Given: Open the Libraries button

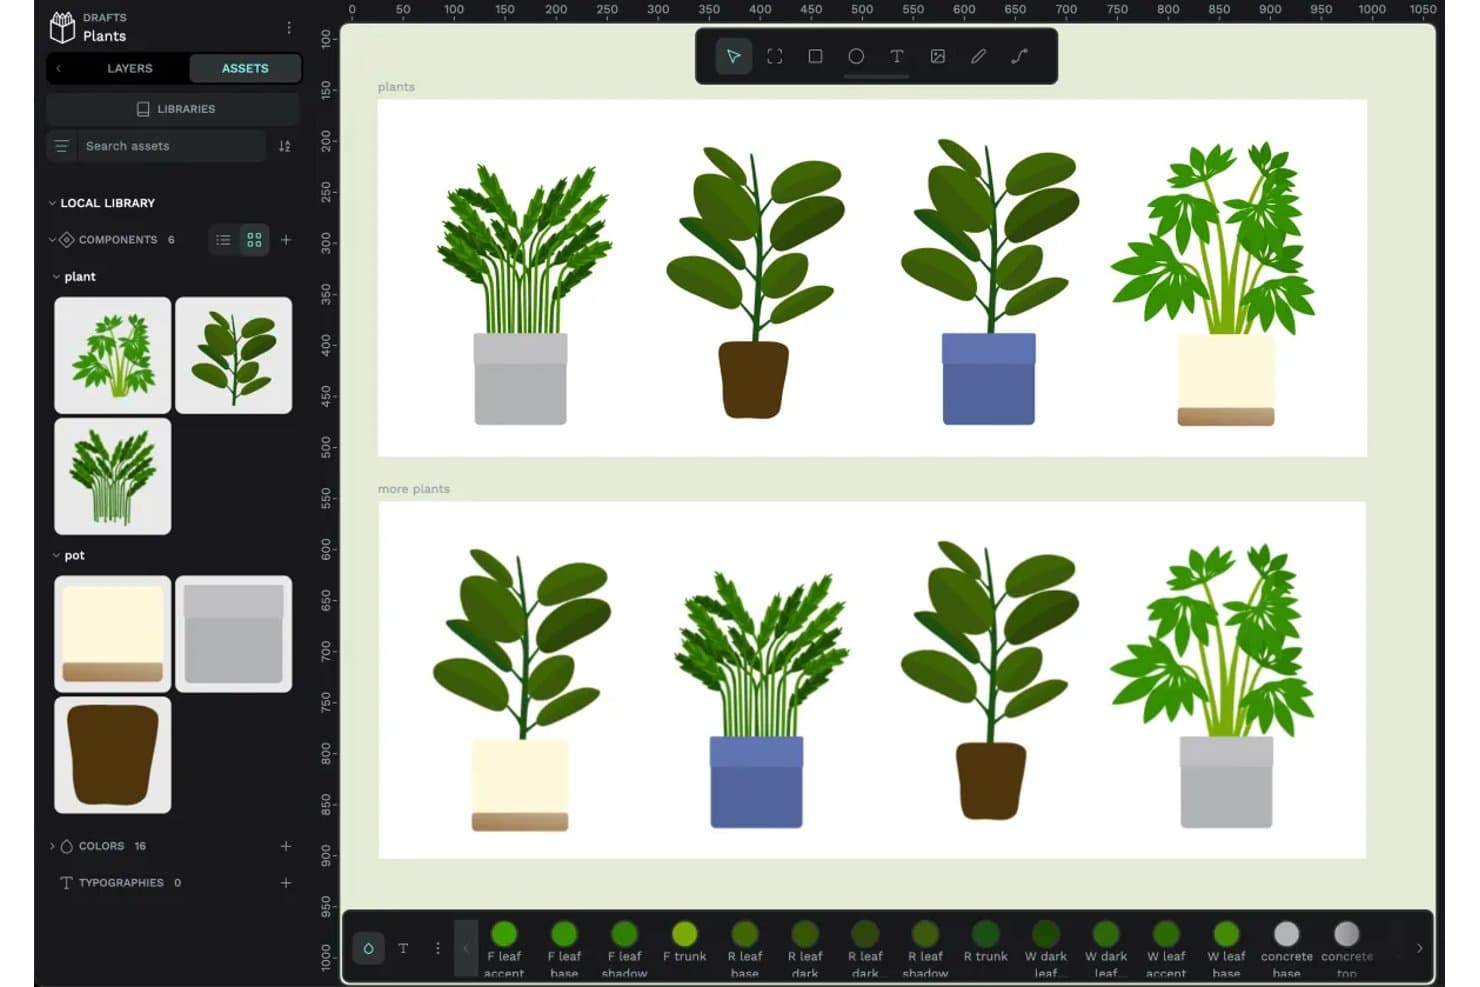Looking at the screenshot, I should click(x=174, y=109).
